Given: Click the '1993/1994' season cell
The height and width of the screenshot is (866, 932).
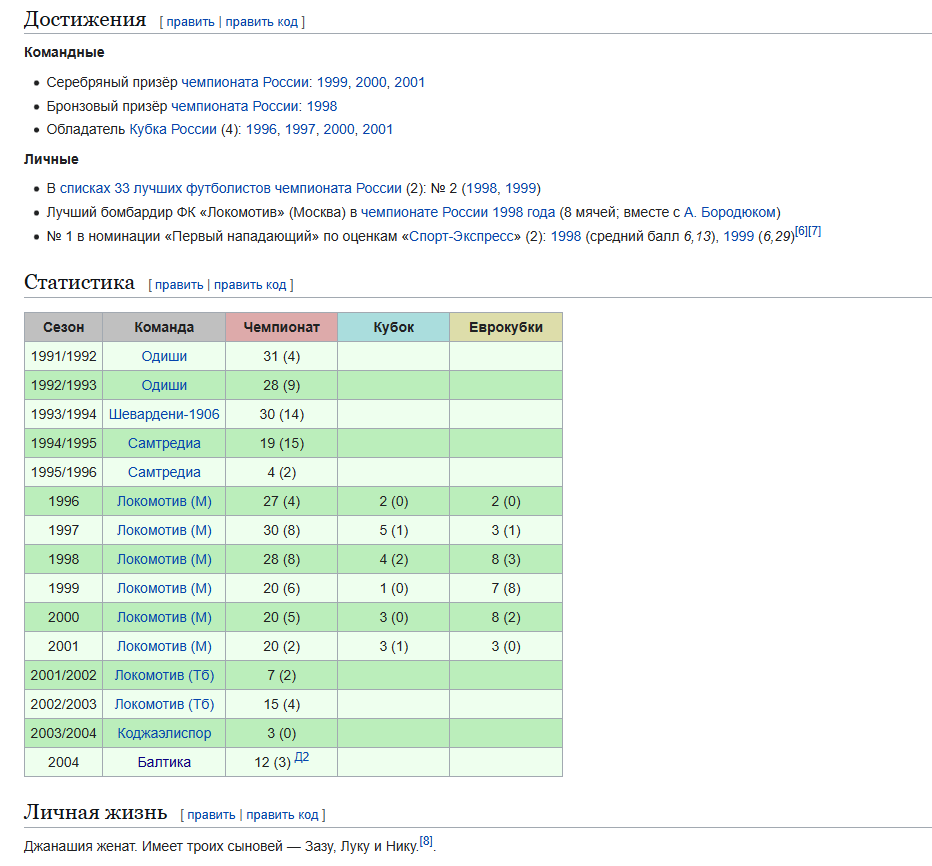Looking at the screenshot, I should [64, 414].
